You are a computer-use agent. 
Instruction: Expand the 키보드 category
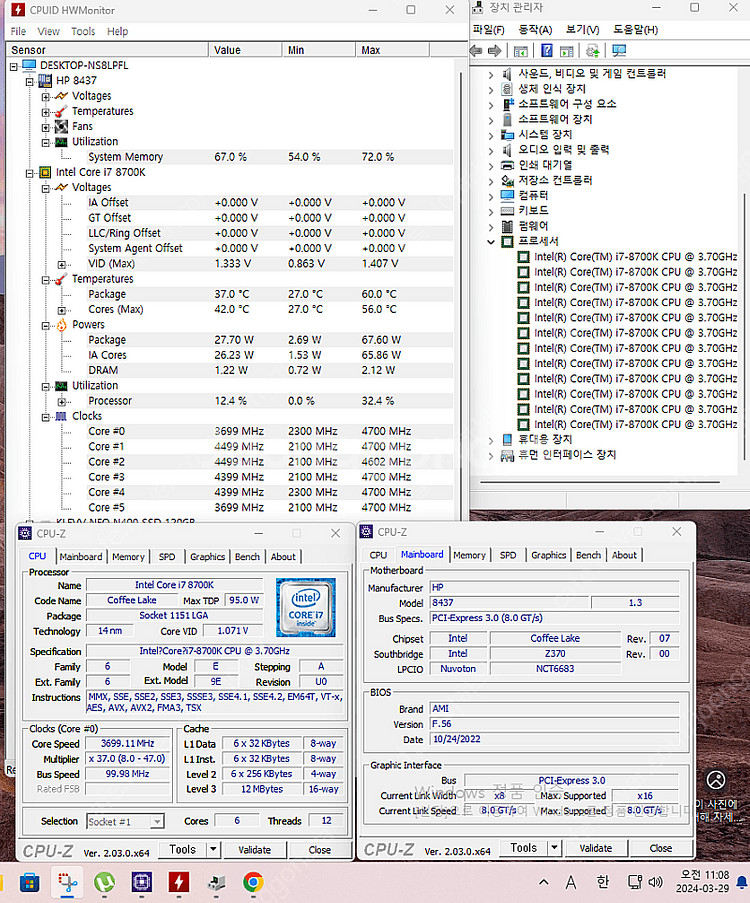point(491,211)
